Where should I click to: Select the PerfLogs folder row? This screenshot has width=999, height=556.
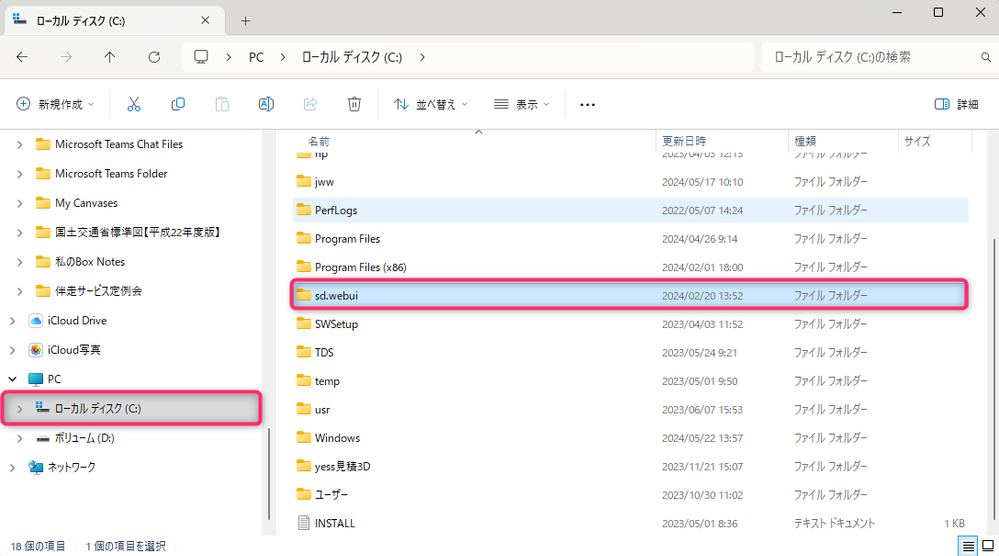tap(631, 210)
